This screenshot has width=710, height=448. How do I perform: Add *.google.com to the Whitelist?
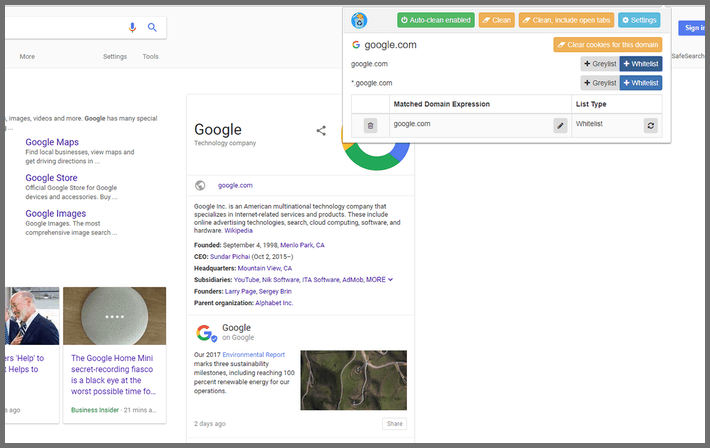(x=641, y=83)
